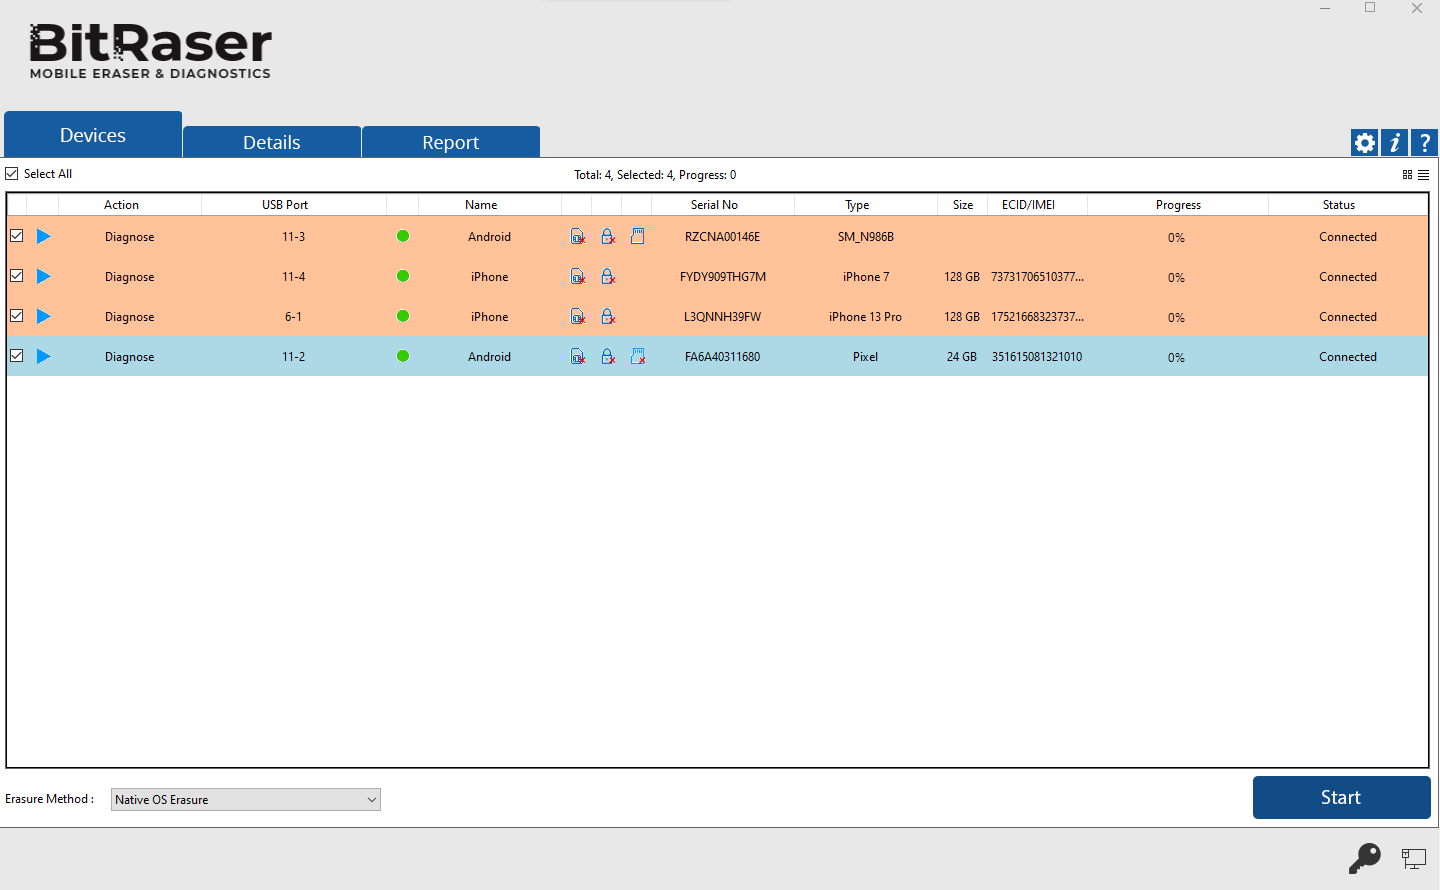Sort by the Progress column header

[x=1178, y=205]
